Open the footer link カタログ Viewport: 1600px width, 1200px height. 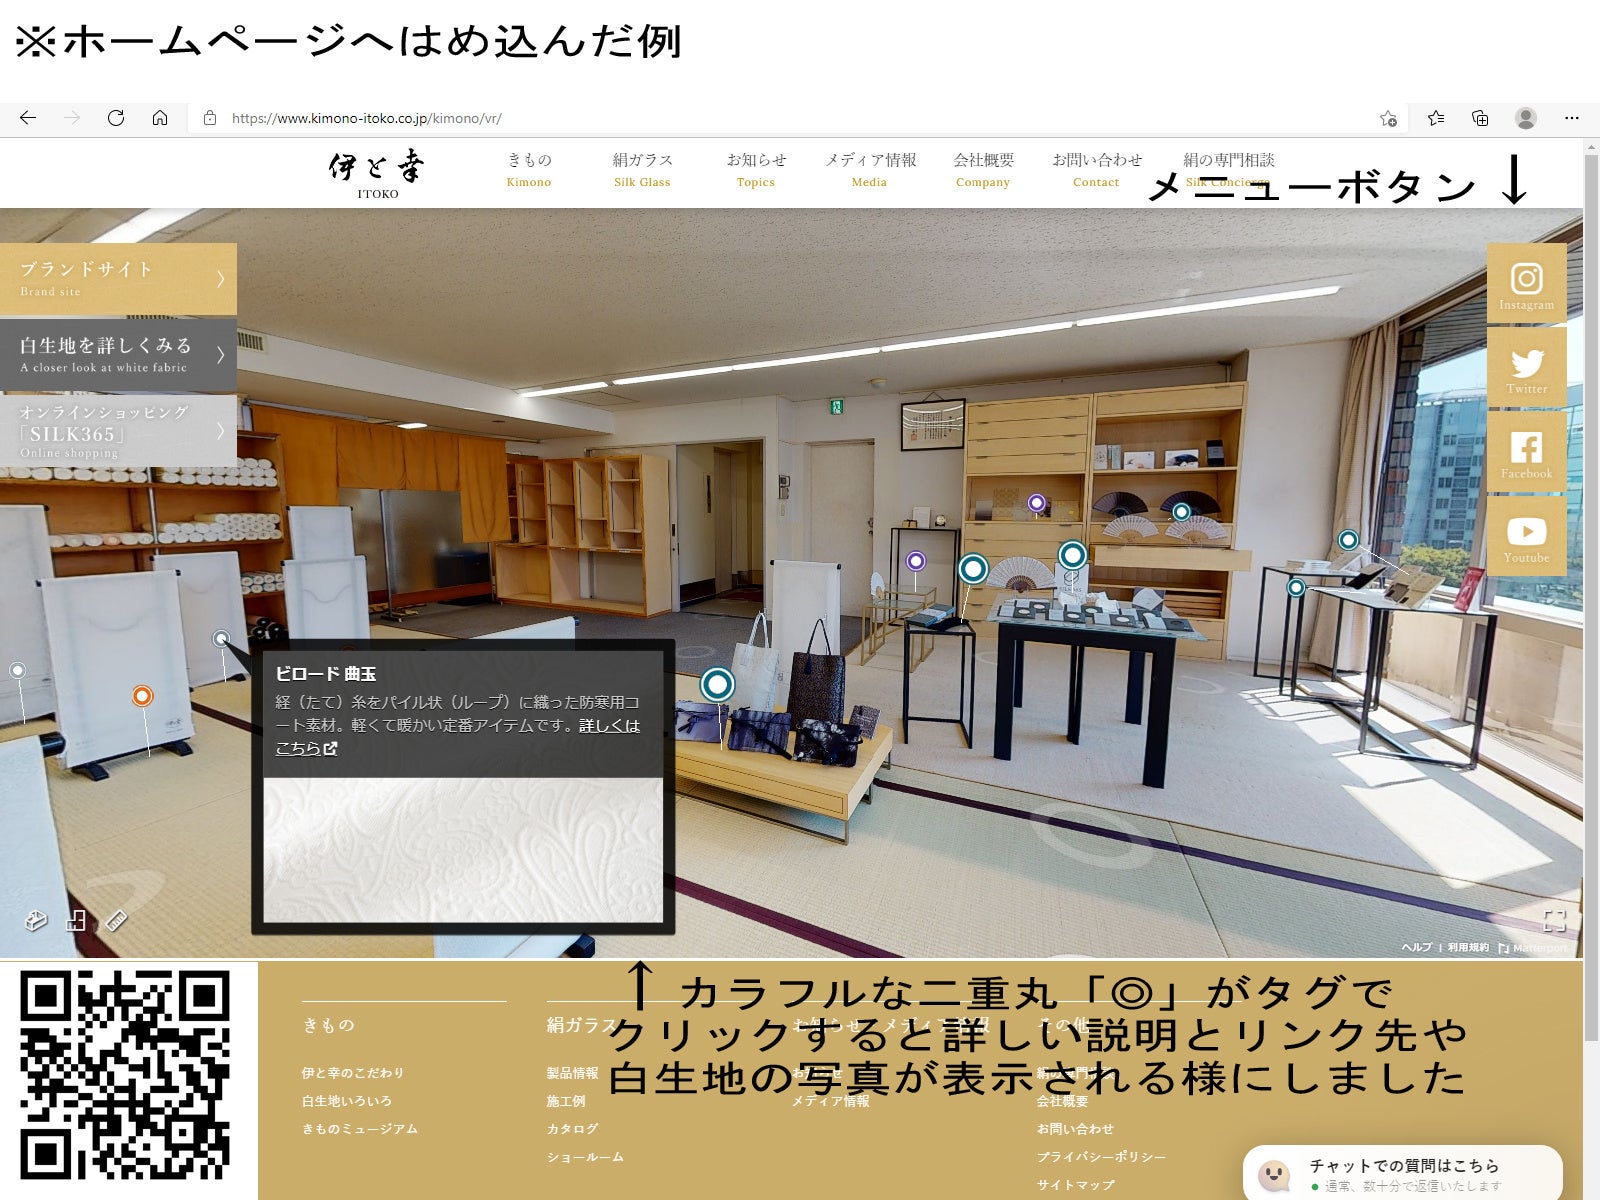[572, 1129]
